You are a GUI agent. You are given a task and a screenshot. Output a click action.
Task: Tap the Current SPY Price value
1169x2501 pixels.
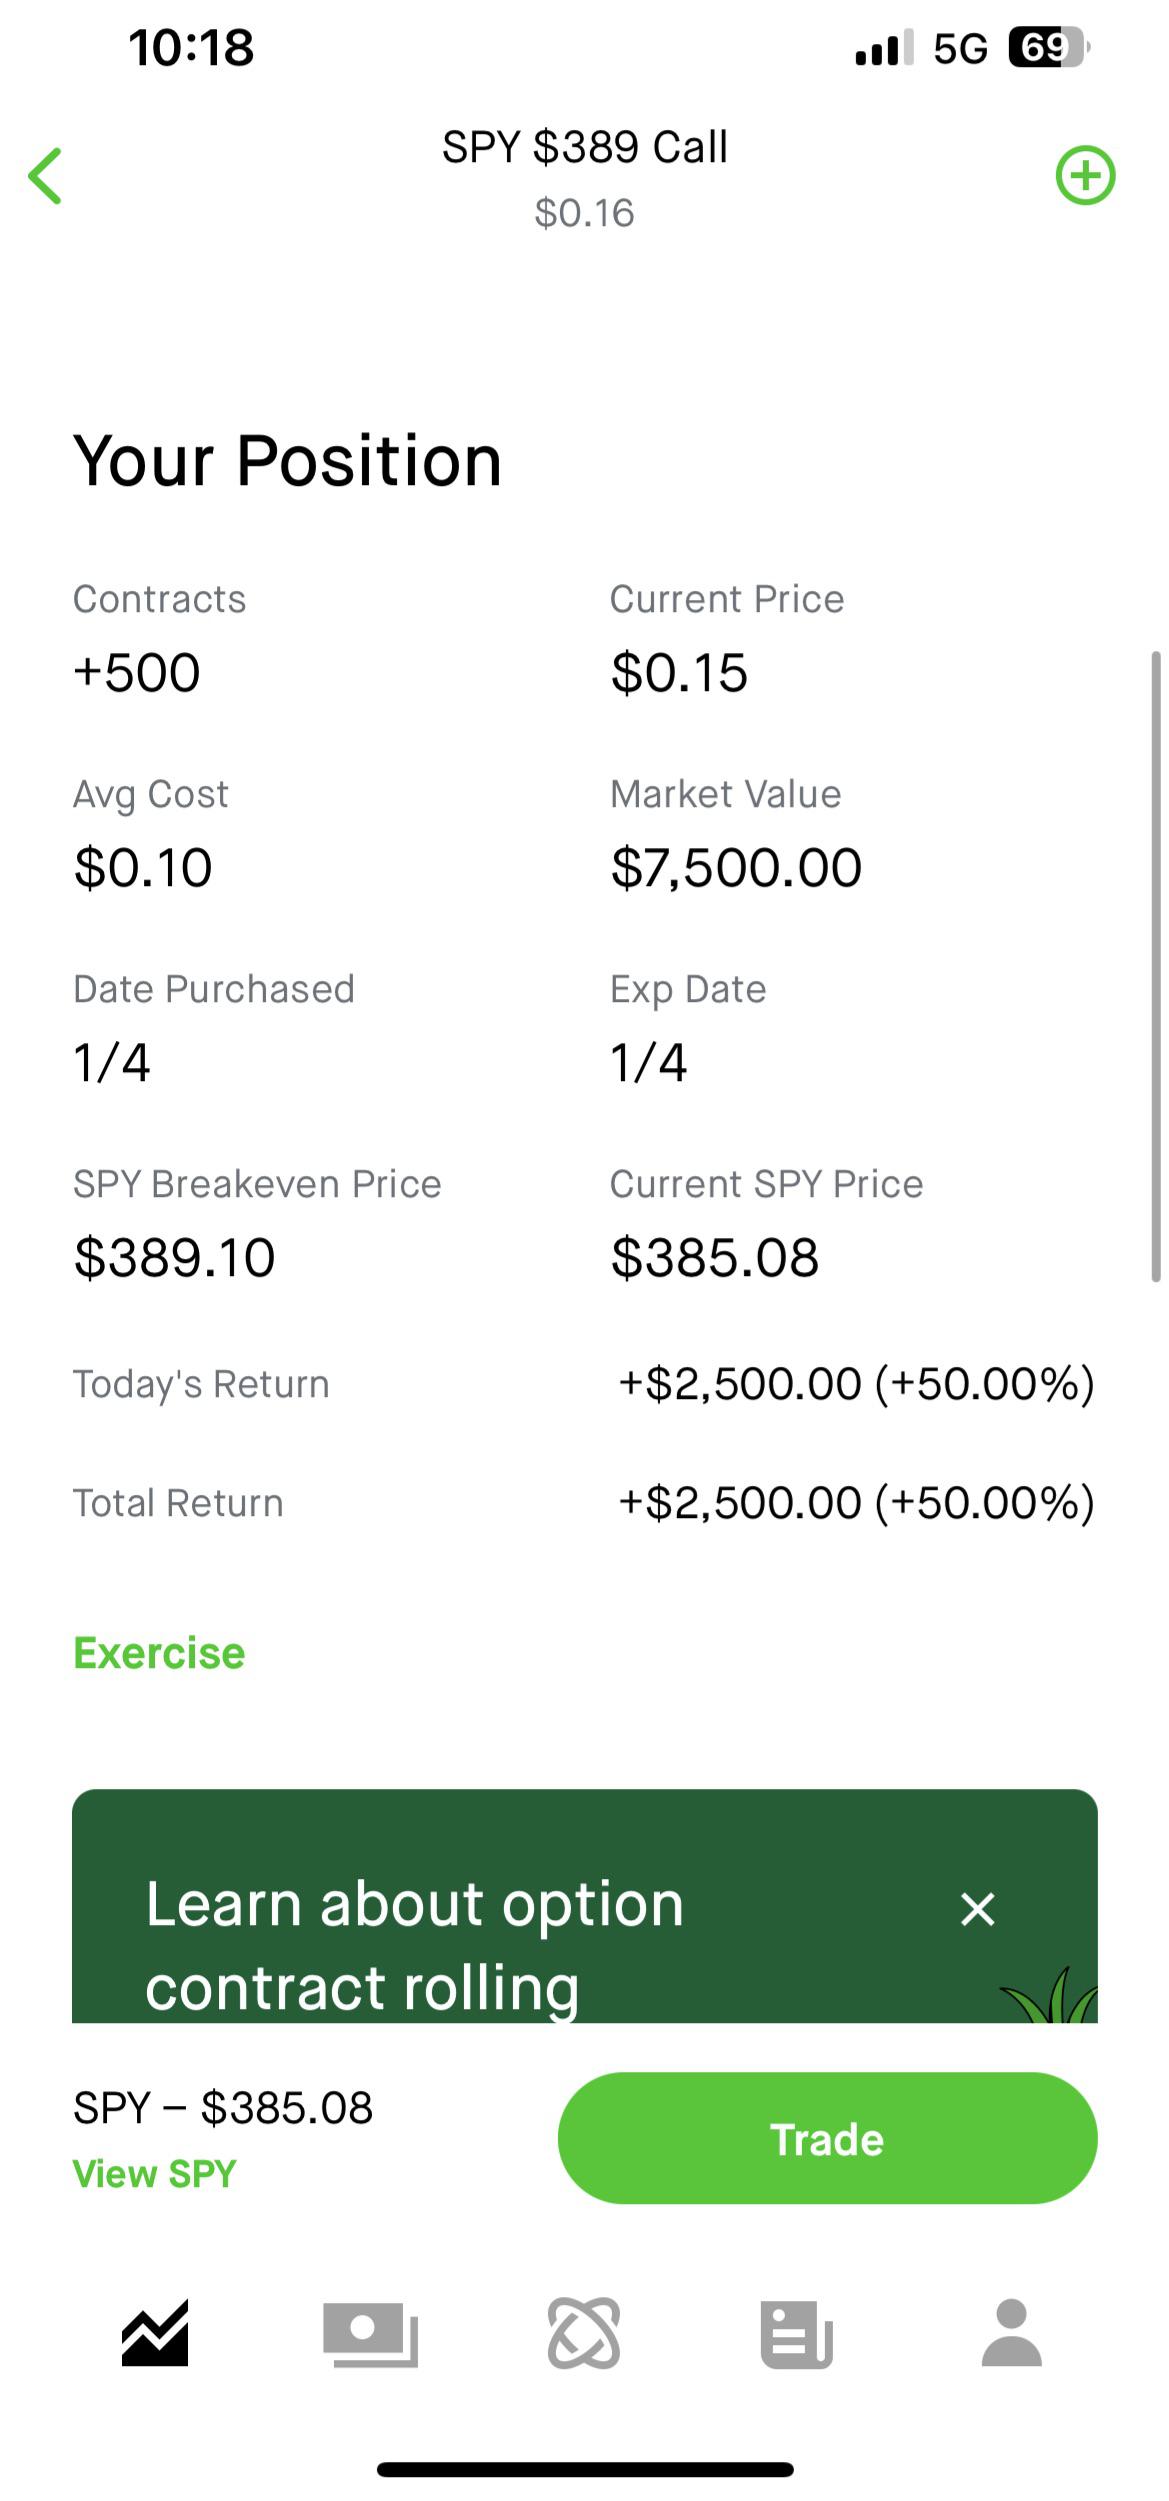(x=715, y=1257)
